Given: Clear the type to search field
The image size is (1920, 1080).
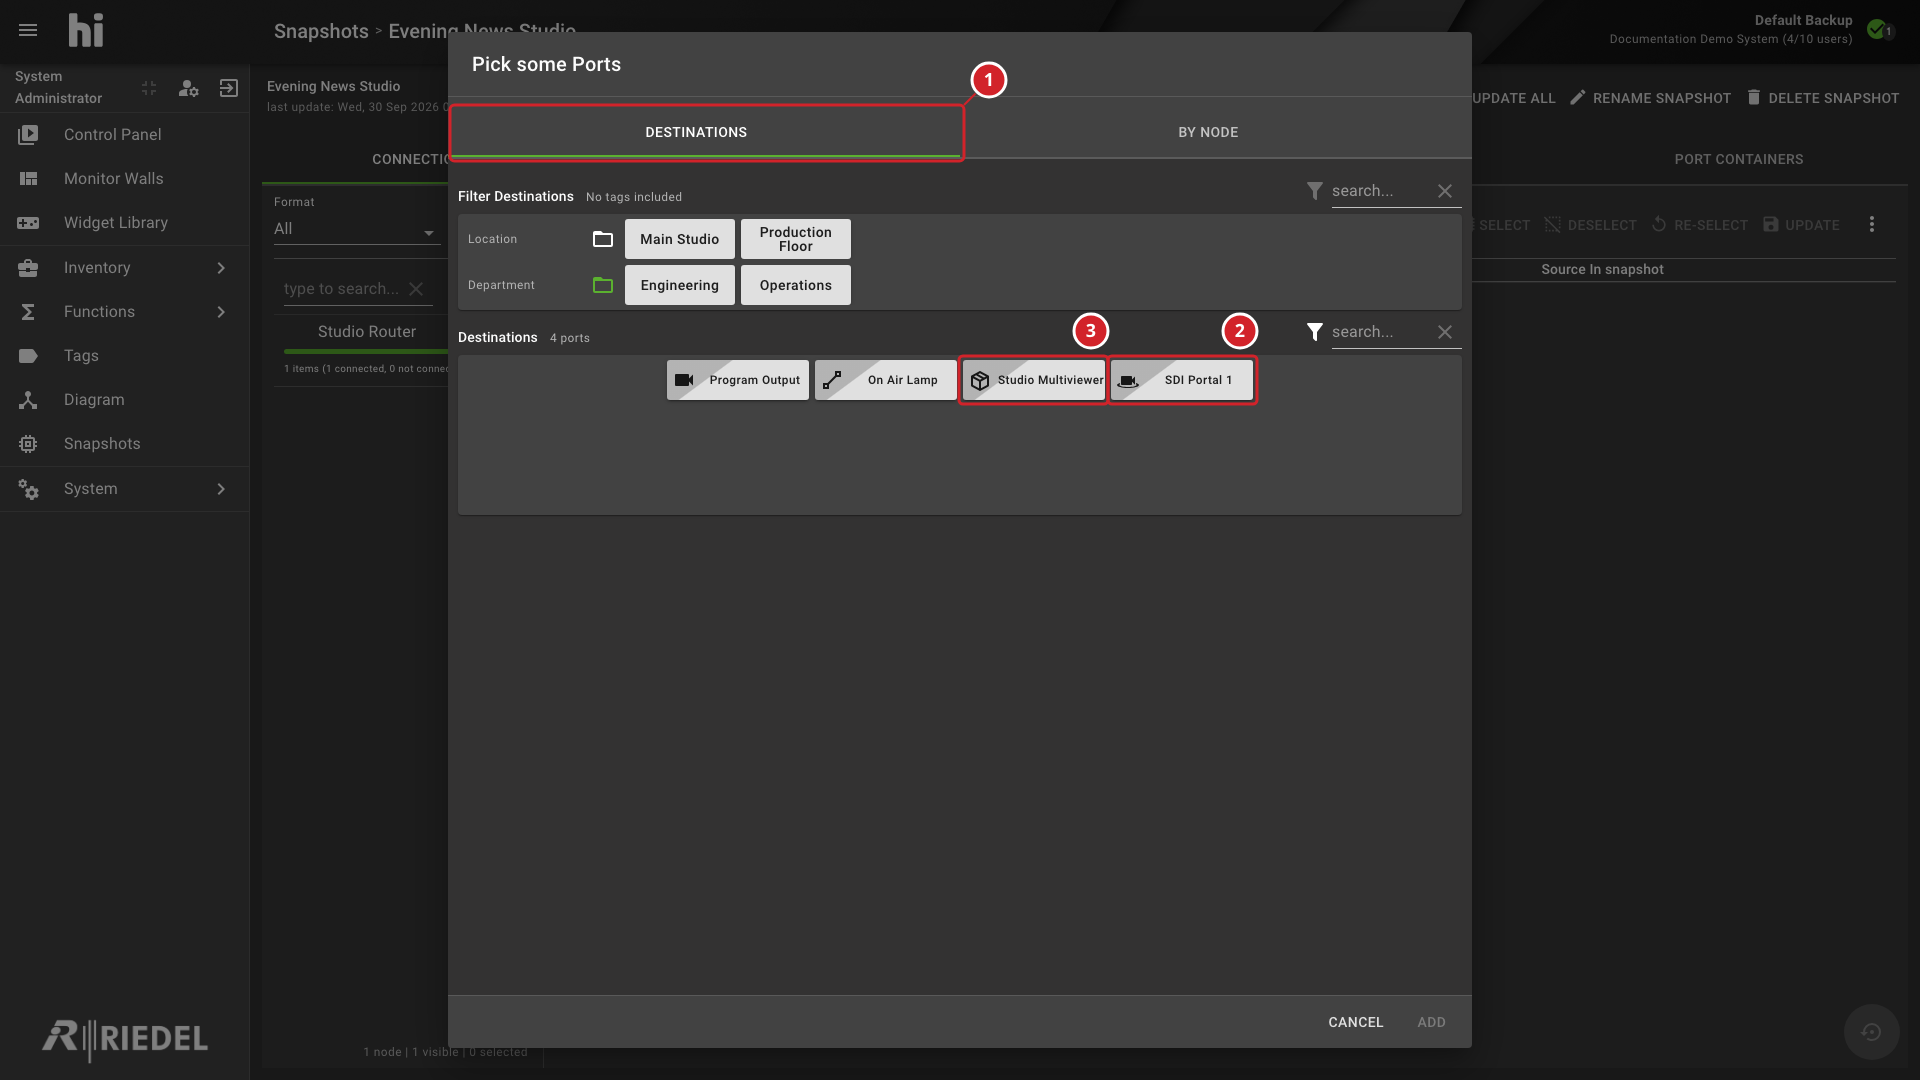Looking at the screenshot, I should [416, 289].
